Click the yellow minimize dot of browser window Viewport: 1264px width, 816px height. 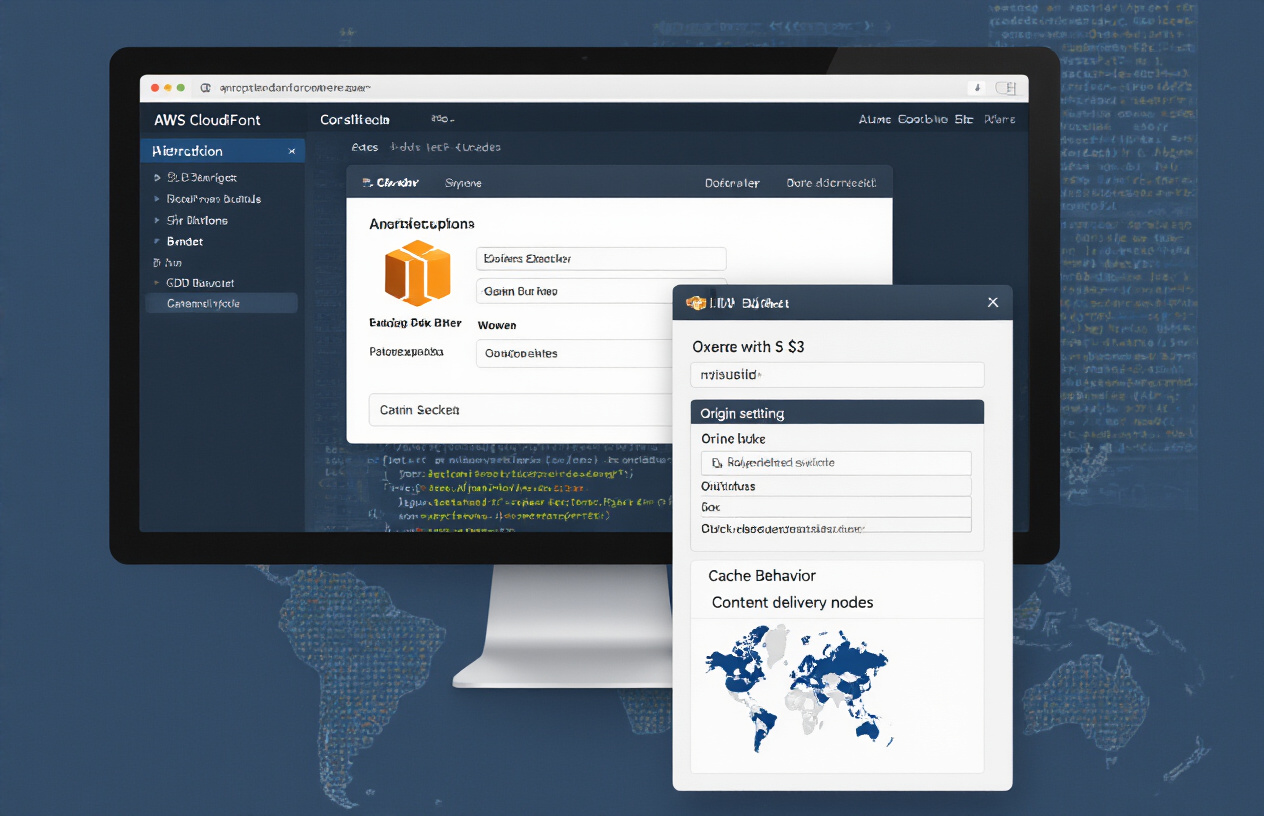(168, 88)
